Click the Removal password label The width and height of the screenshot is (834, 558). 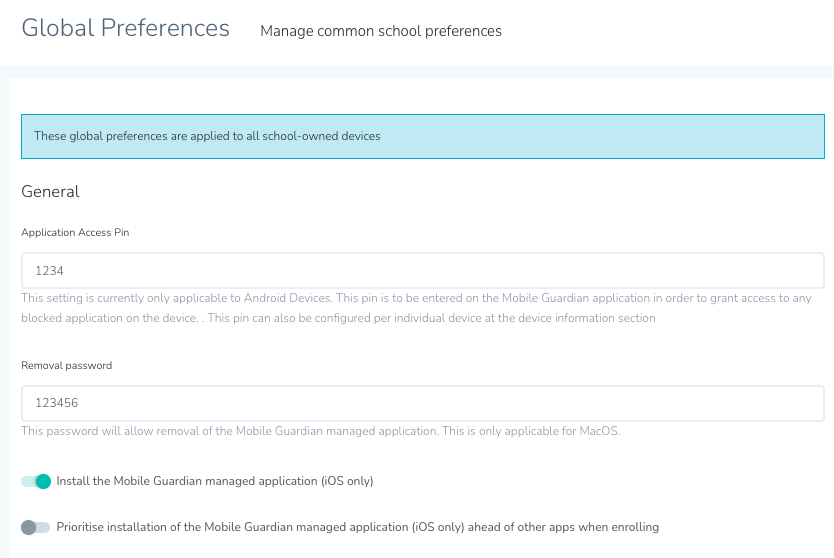pyautogui.click(x=66, y=365)
